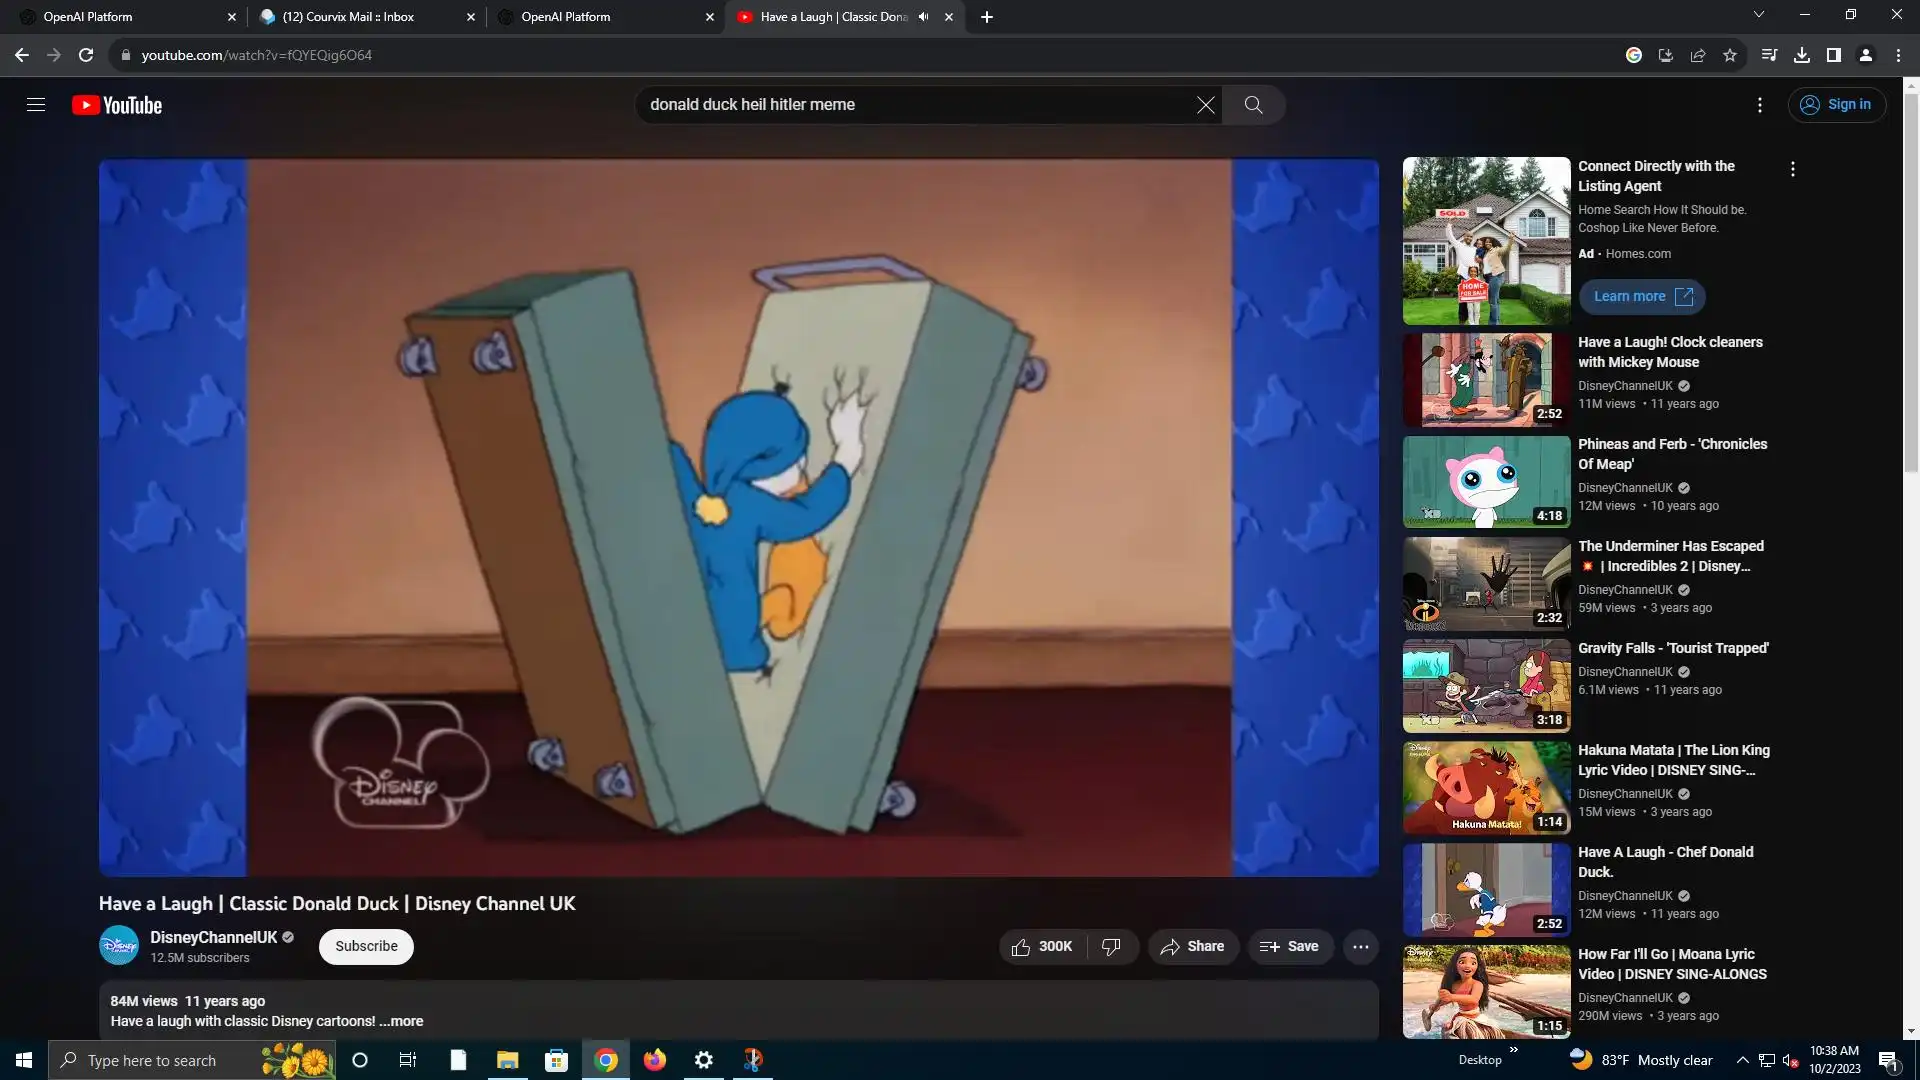Open more actions ellipsis below video
Screen dimensions: 1920x1080
click(x=1360, y=947)
